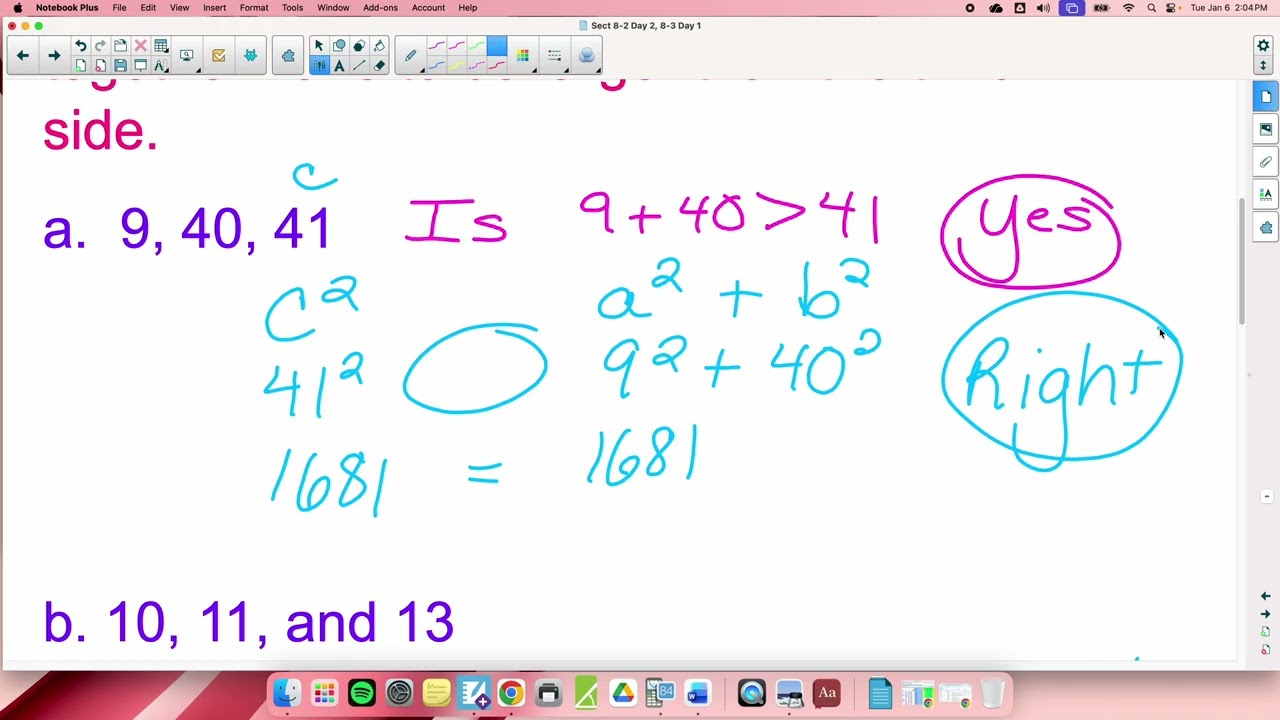
Task: Add a page using sidebar icon
Action: [1266, 632]
